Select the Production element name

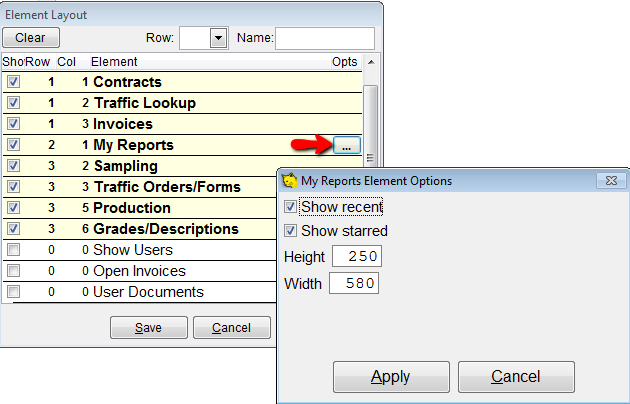pyautogui.click(x=132, y=208)
